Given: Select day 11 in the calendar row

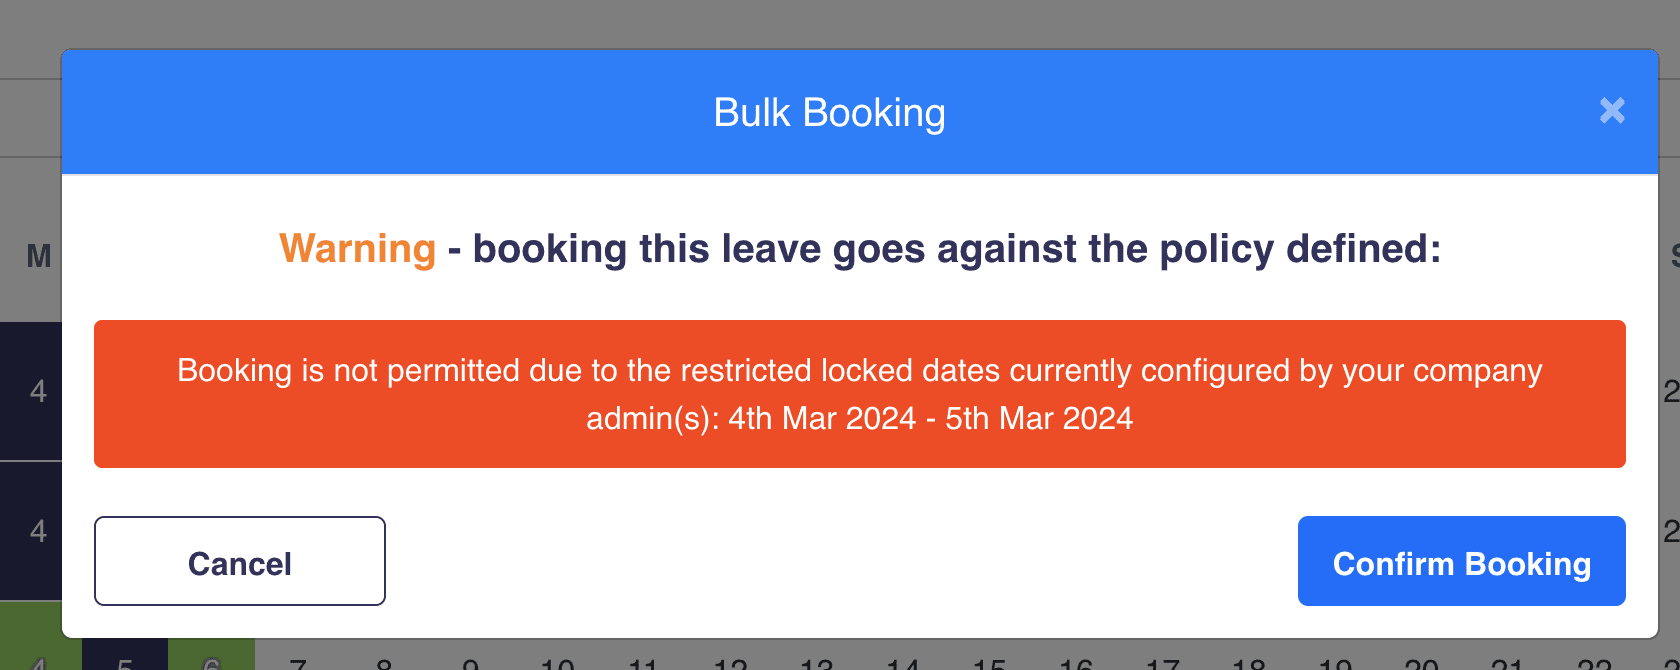Looking at the screenshot, I should 643,662.
